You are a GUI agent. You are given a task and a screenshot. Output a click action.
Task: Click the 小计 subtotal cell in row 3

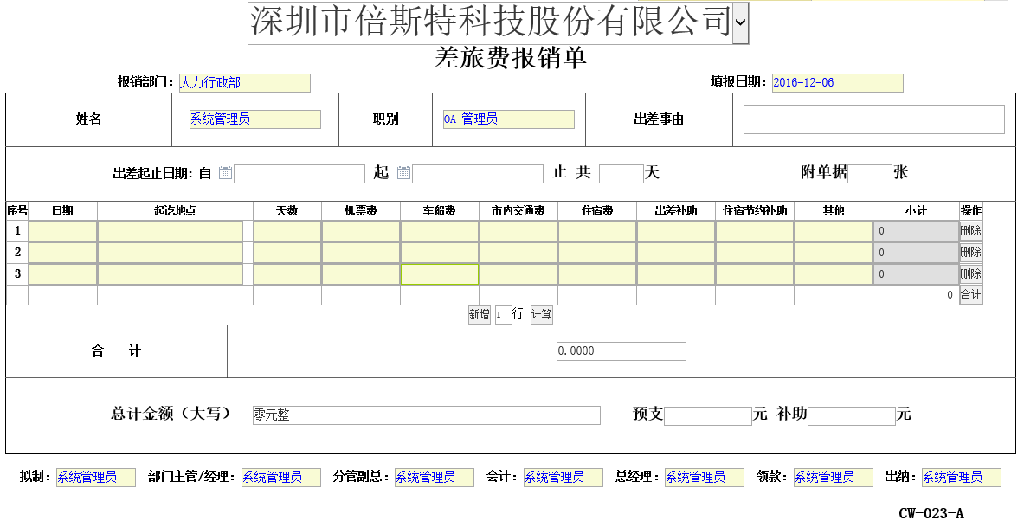point(916,274)
